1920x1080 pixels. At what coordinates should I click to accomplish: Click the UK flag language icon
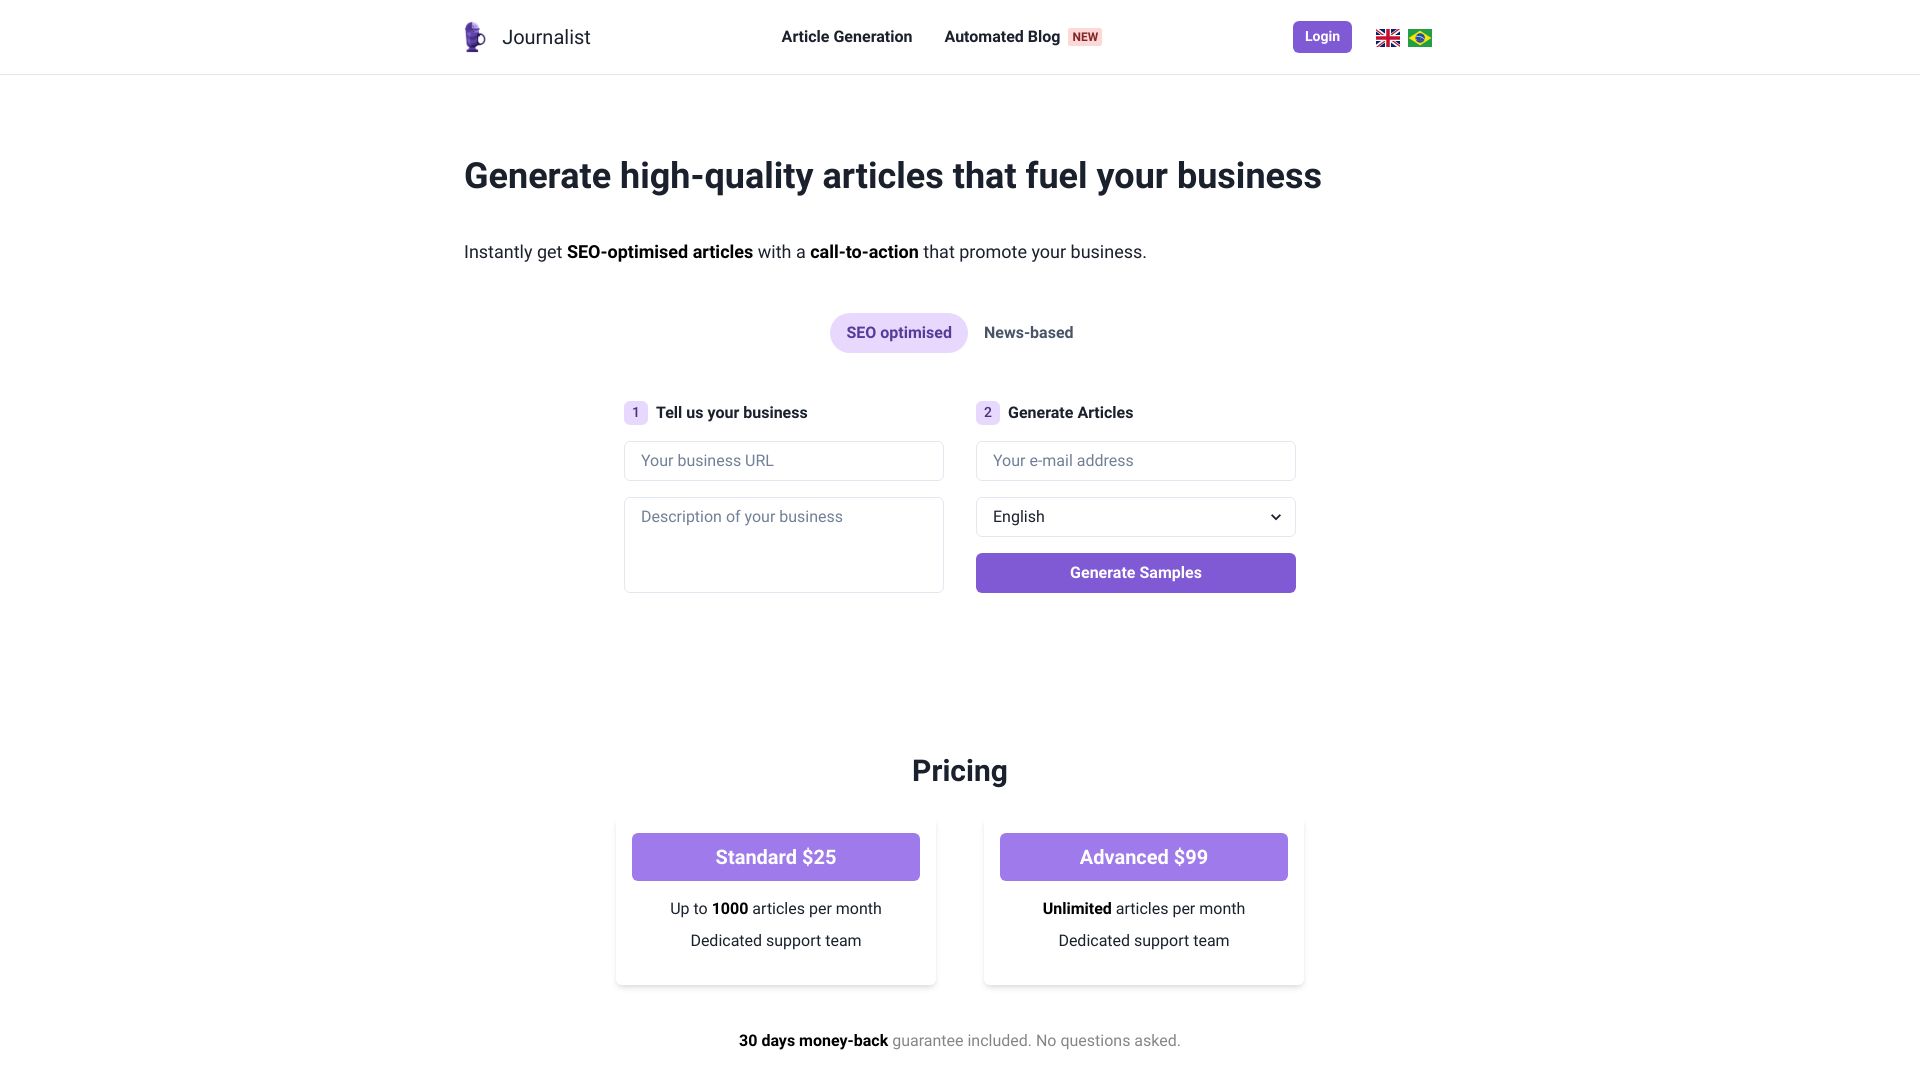tap(1387, 37)
